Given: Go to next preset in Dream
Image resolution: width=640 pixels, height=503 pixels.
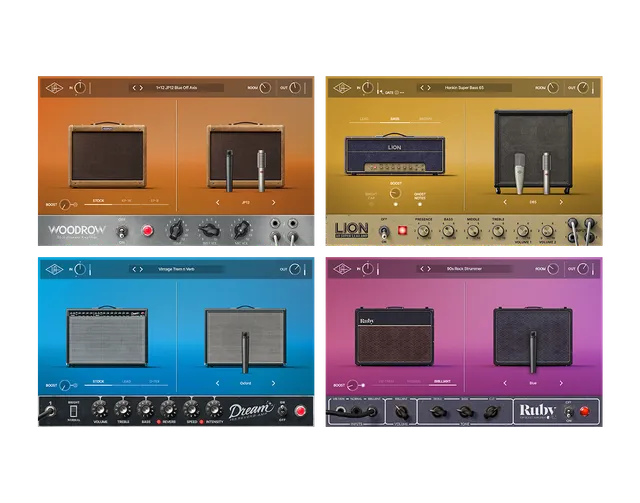Looking at the screenshot, I should (141, 269).
